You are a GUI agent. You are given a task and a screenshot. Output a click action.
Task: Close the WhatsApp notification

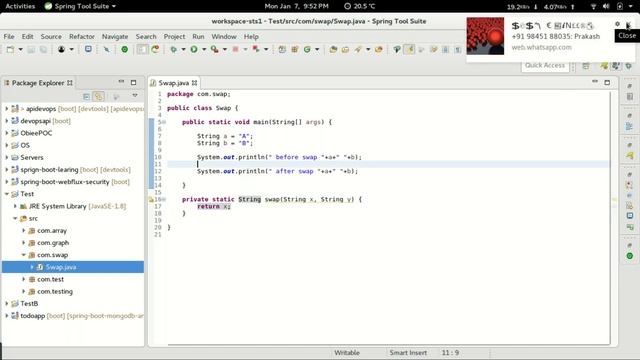[629, 25]
